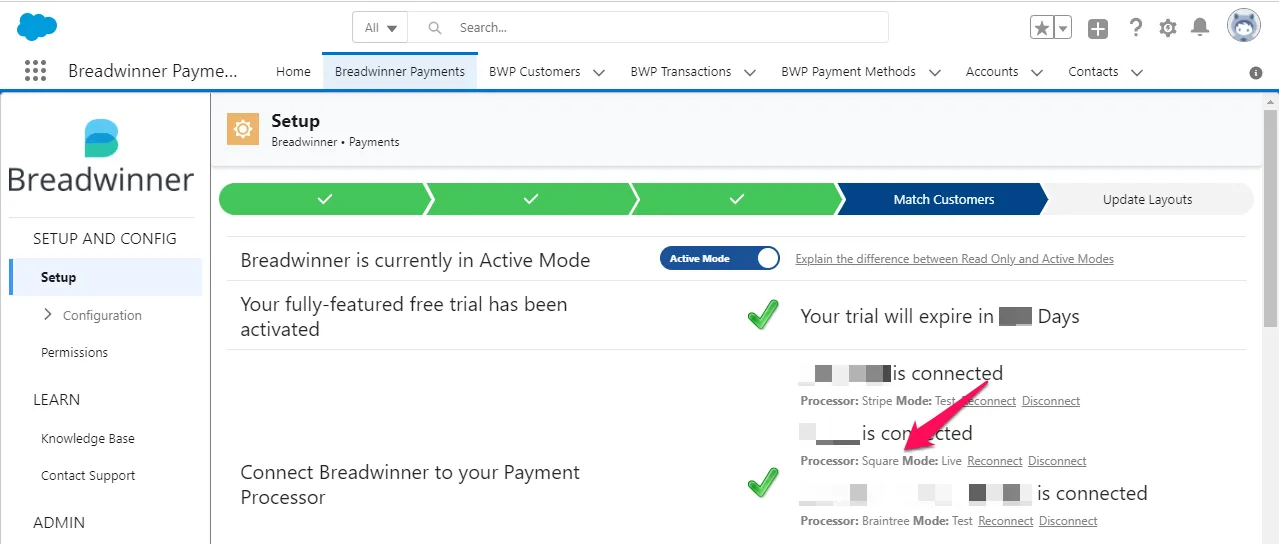Expand the BWP Customers tab dropdown
Viewport: 1279px width, 544px height.
pyautogui.click(x=599, y=72)
